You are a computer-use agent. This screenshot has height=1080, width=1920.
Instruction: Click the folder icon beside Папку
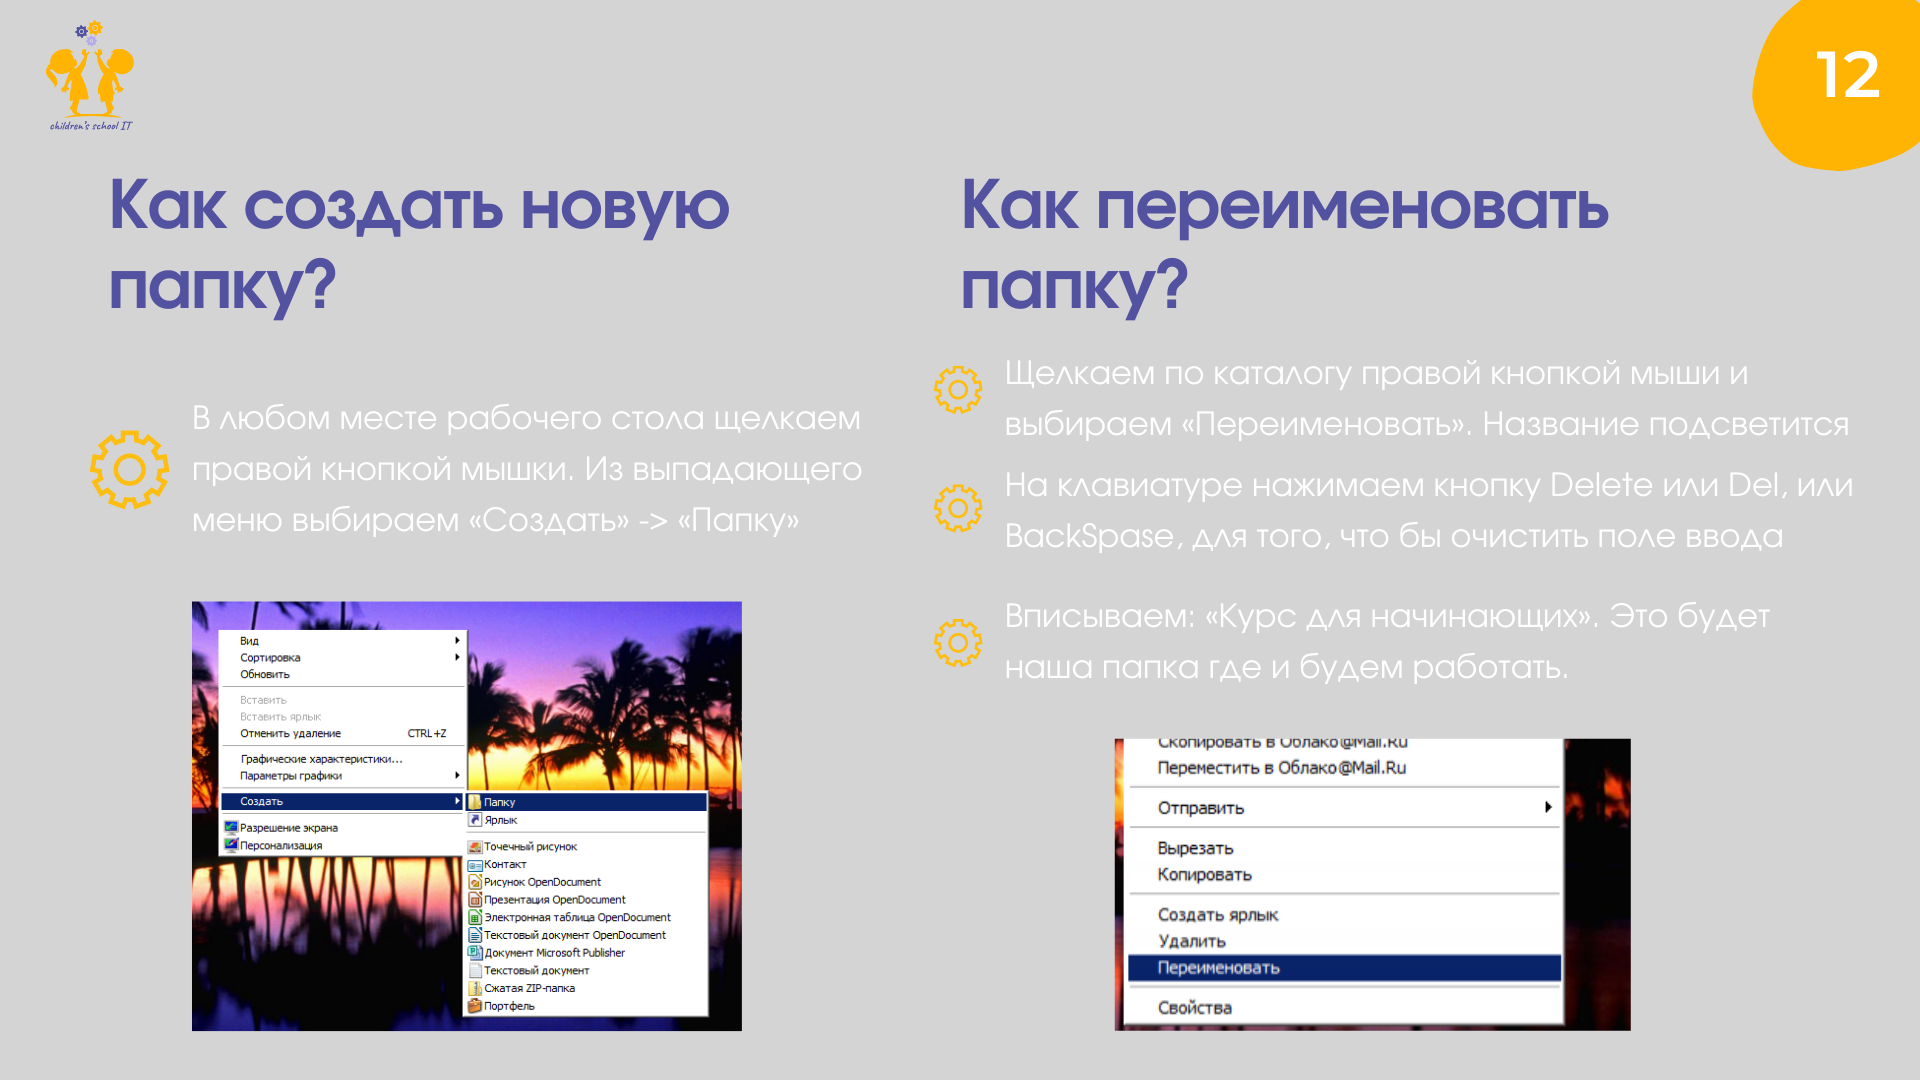[x=475, y=802]
